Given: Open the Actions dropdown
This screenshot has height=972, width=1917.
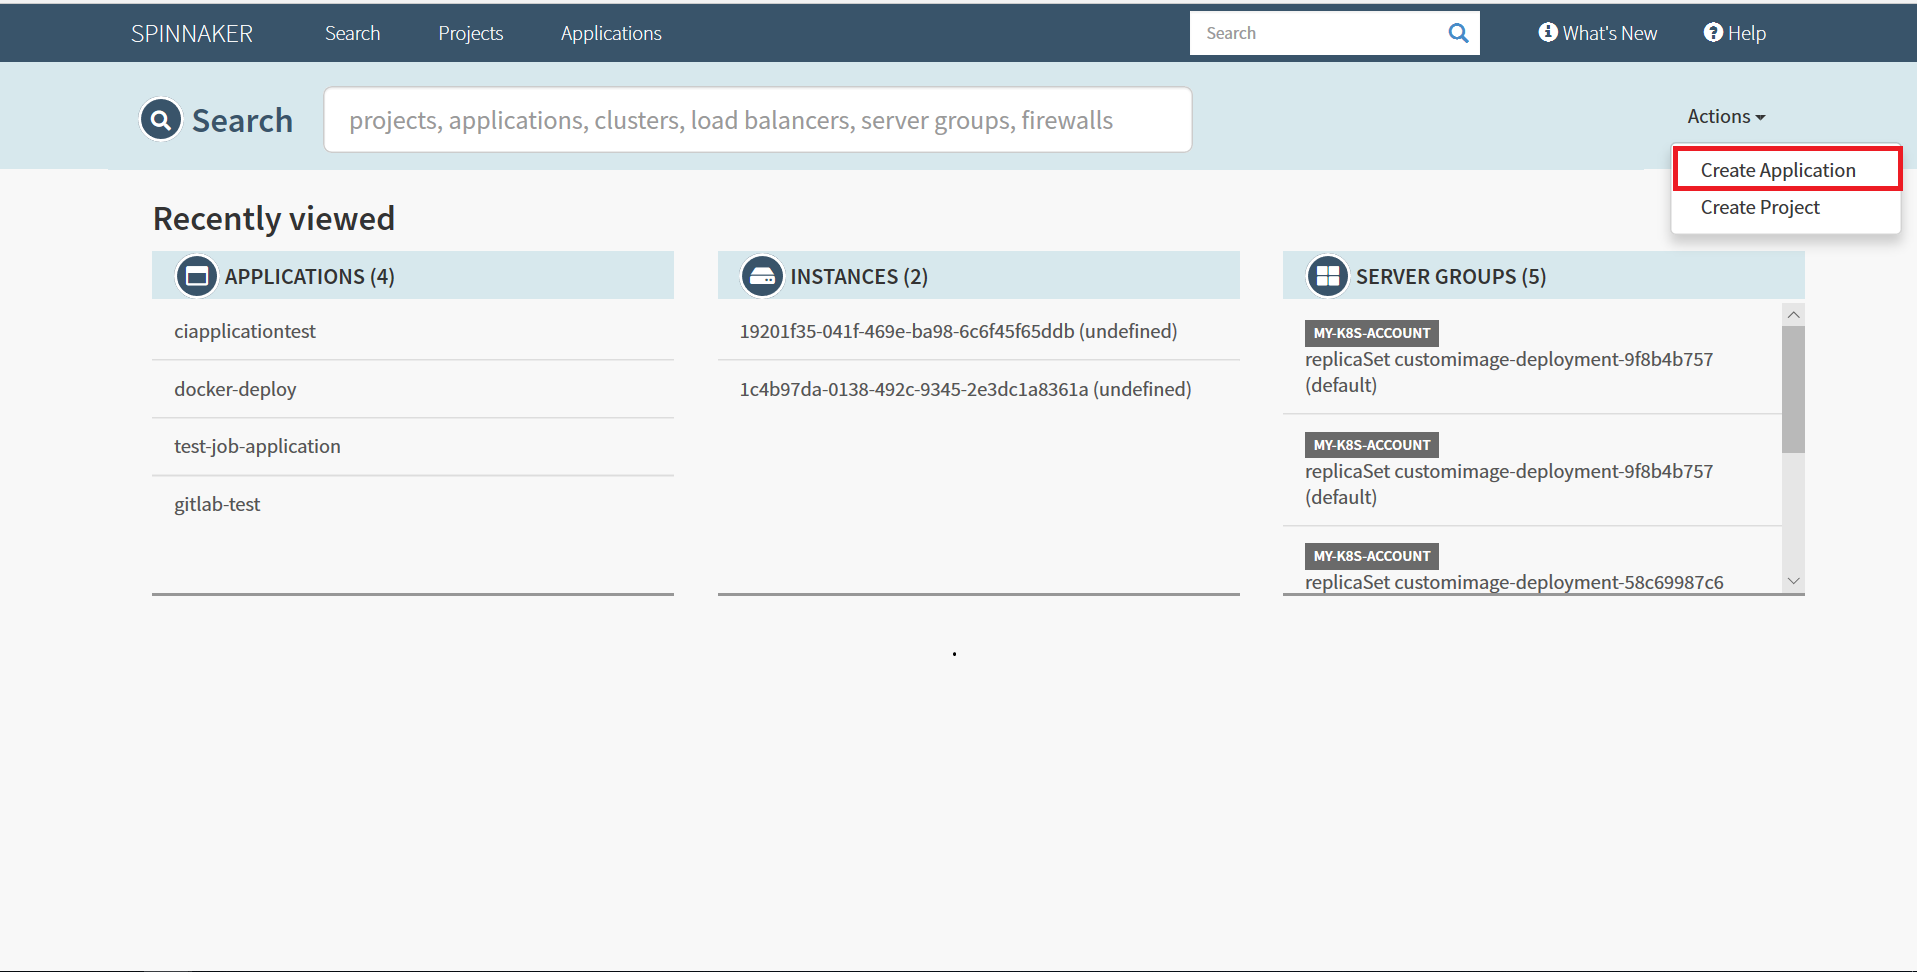Looking at the screenshot, I should pyautogui.click(x=1726, y=116).
